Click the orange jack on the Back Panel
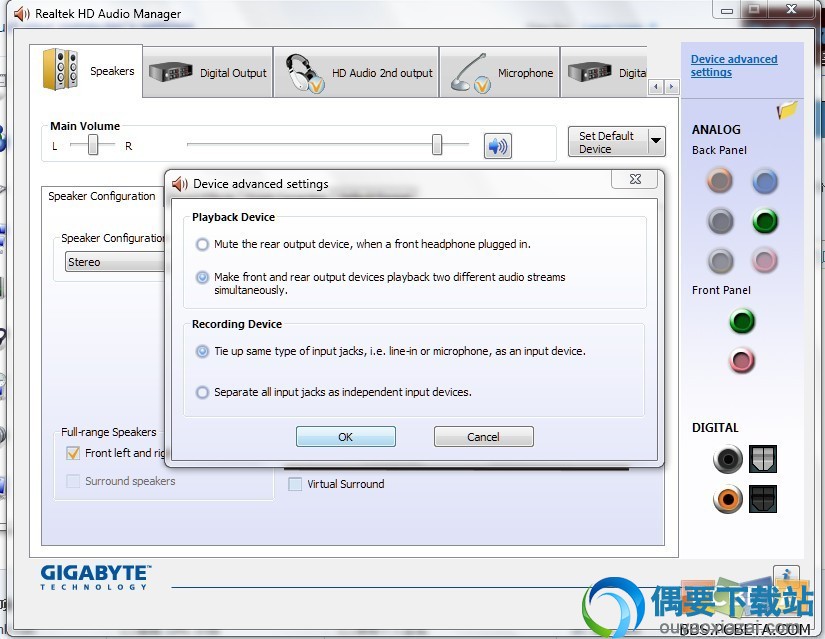The width and height of the screenshot is (825, 639). 719,180
